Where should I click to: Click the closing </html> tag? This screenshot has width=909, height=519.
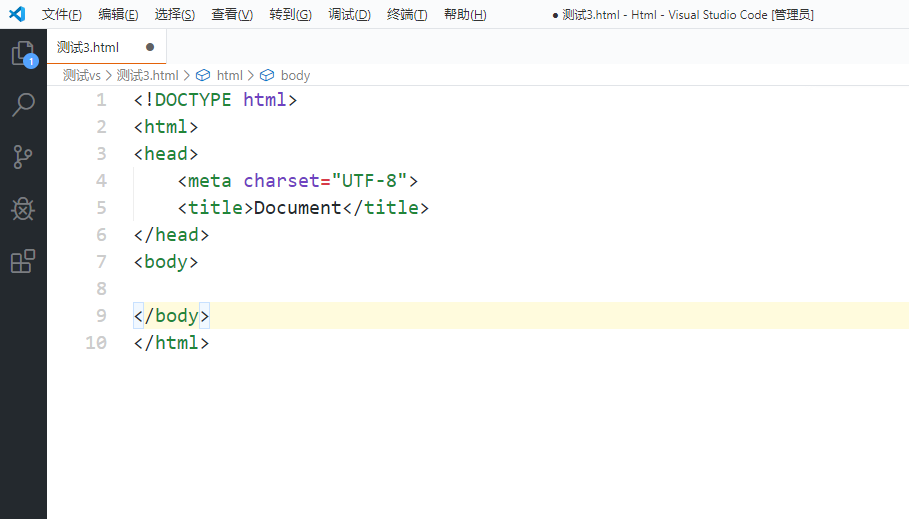(x=171, y=343)
